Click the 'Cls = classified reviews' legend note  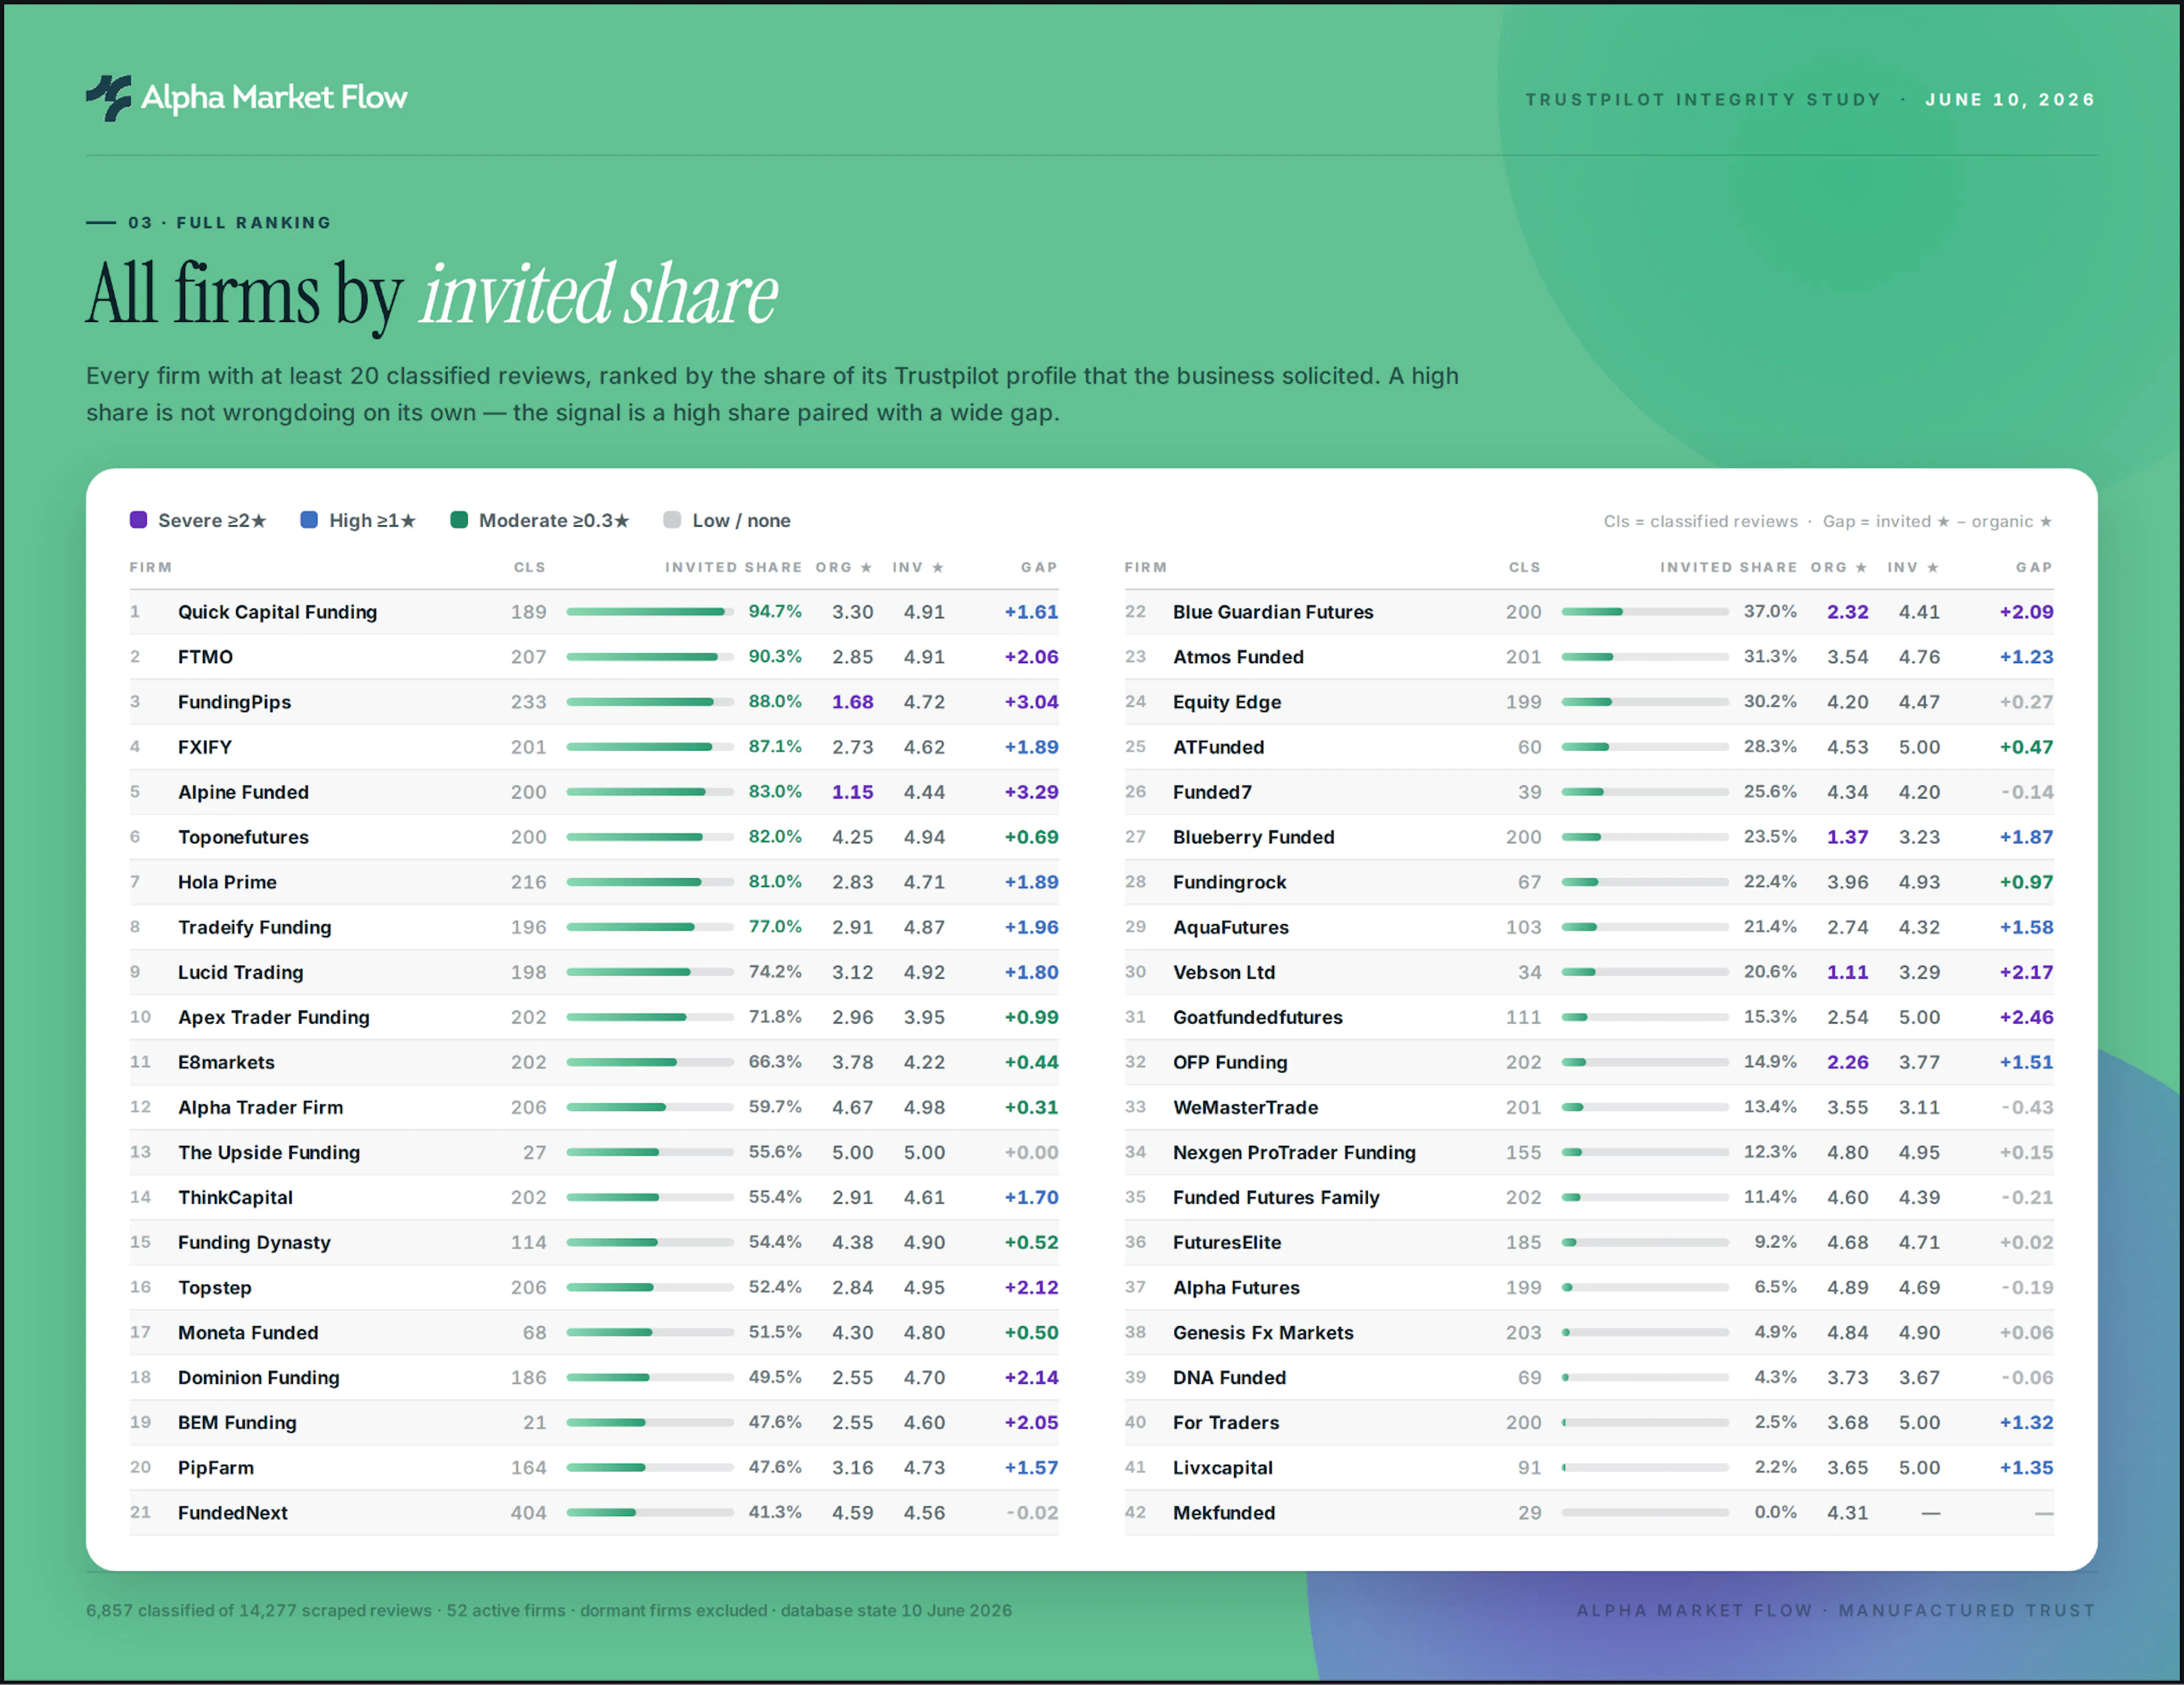(x=1700, y=521)
